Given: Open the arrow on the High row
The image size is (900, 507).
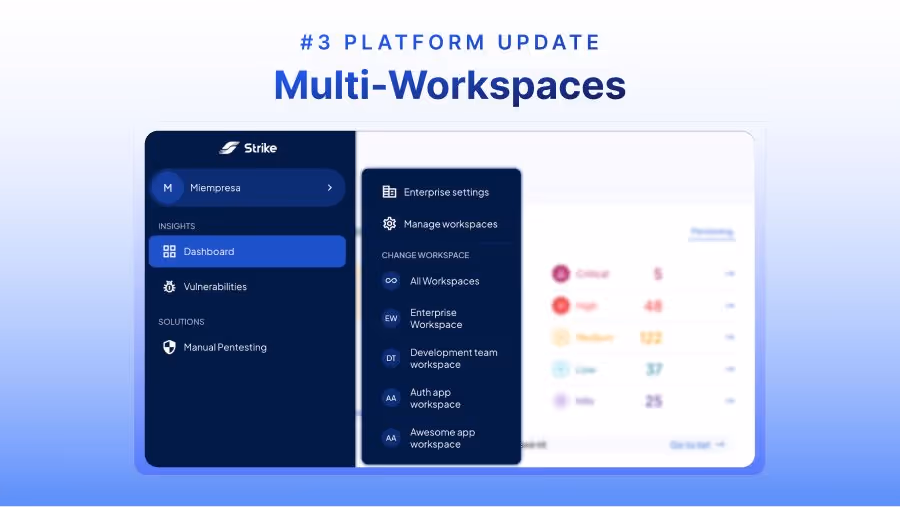Looking at the screenshot, I should 730,305.
